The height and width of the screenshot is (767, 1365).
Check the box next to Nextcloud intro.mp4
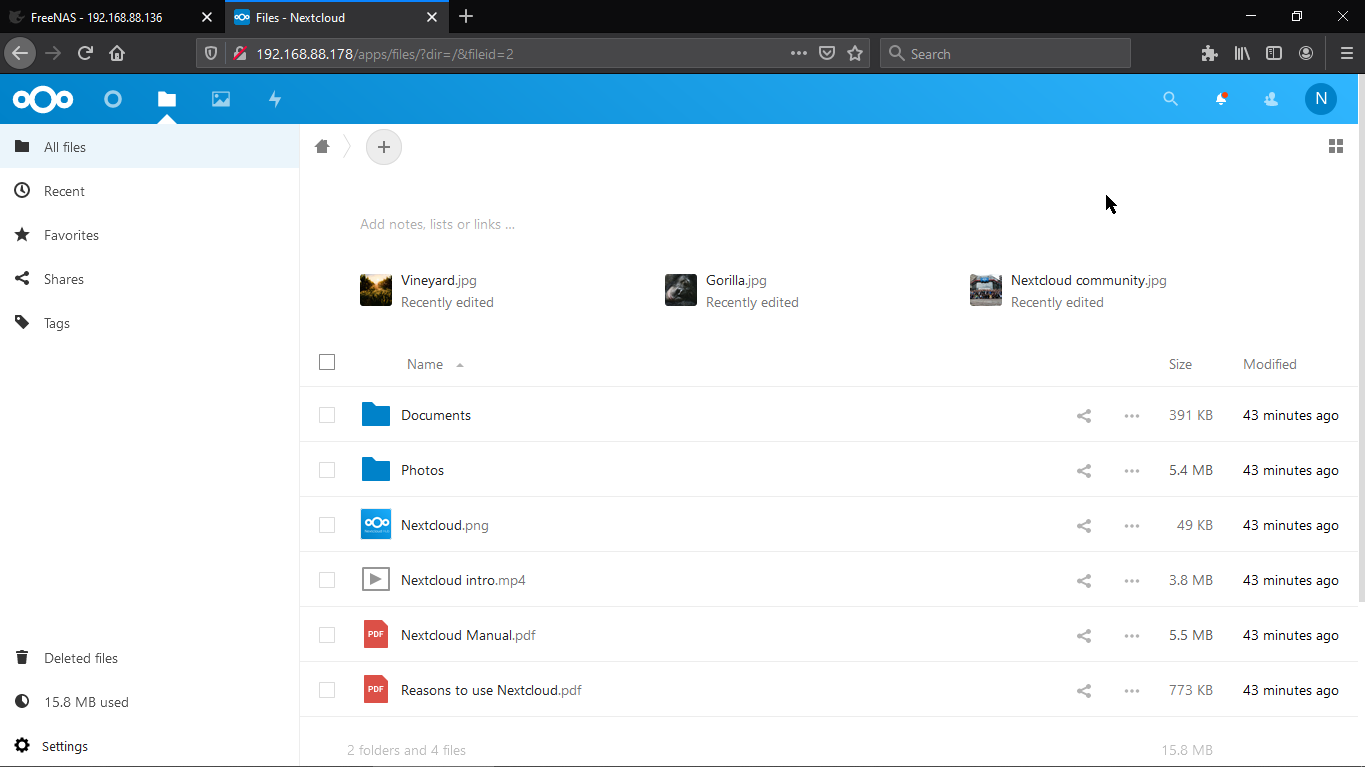(x=327, y=580)
